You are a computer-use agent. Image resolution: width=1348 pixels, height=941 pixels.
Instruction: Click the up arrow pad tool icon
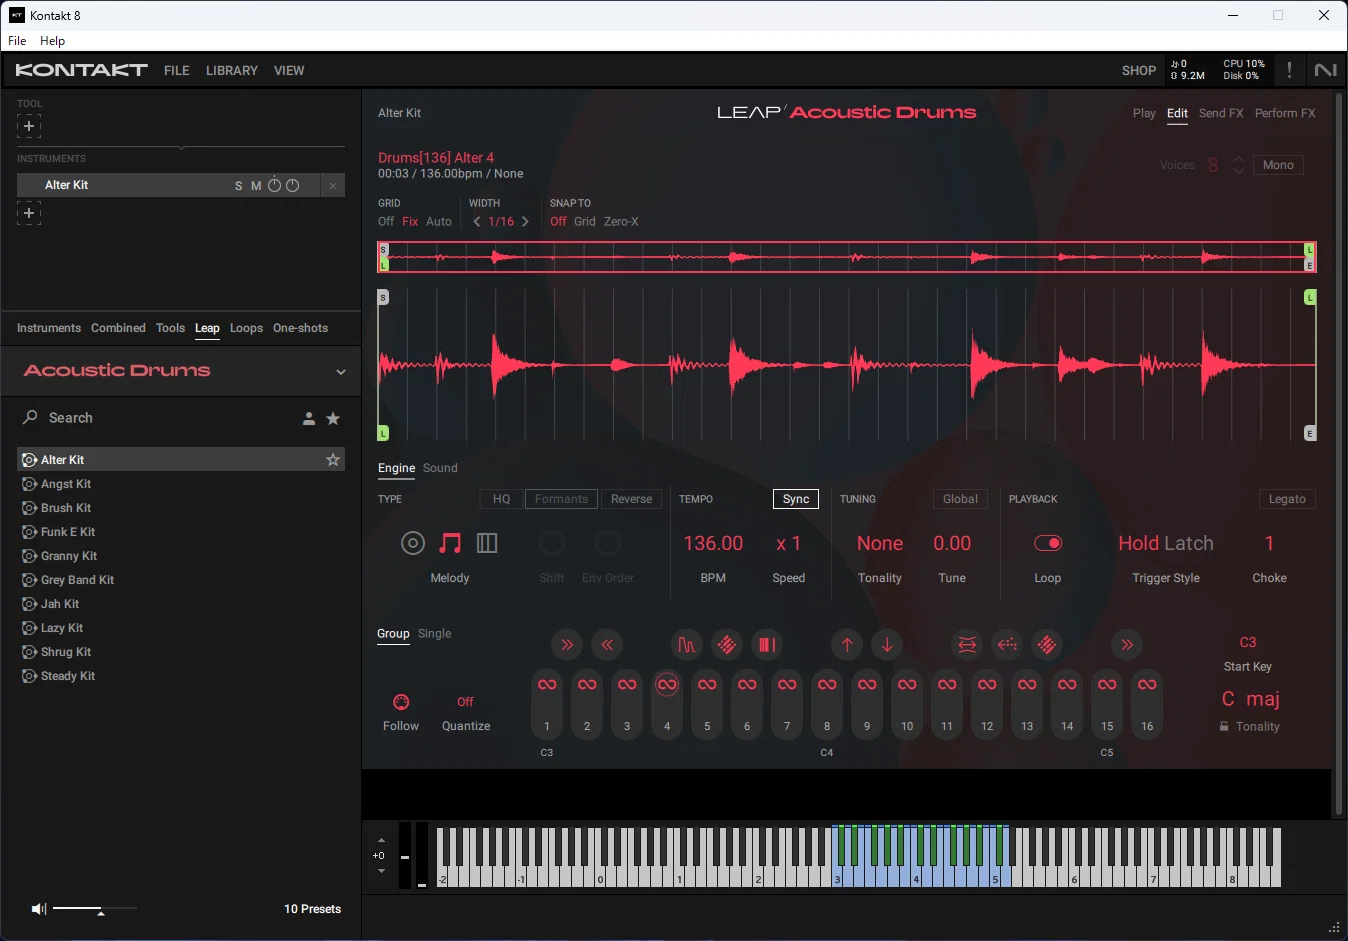coord(847,645)
